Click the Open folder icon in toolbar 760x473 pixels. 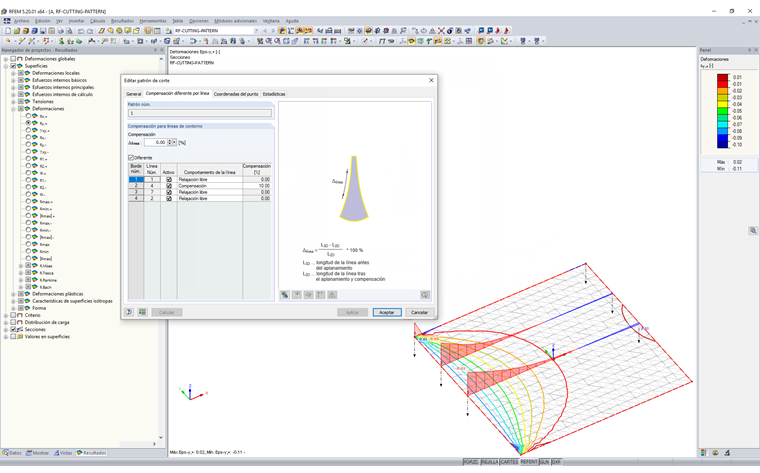[x=16, y=31]
